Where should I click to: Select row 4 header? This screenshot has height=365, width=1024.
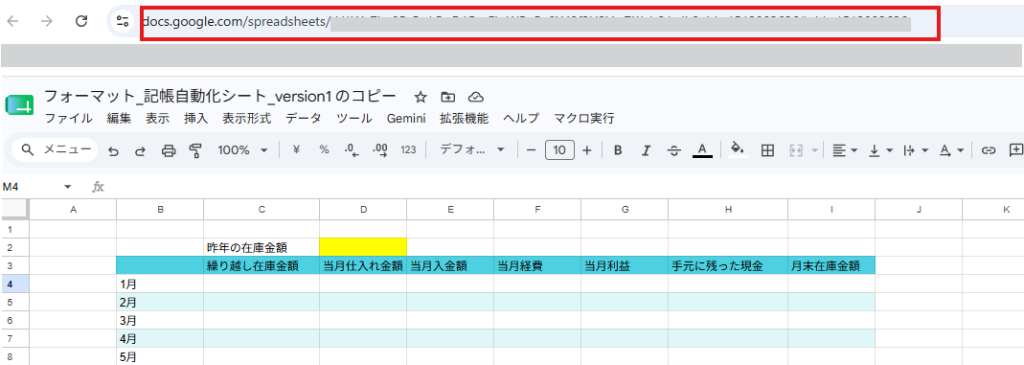tap(14, 284)
